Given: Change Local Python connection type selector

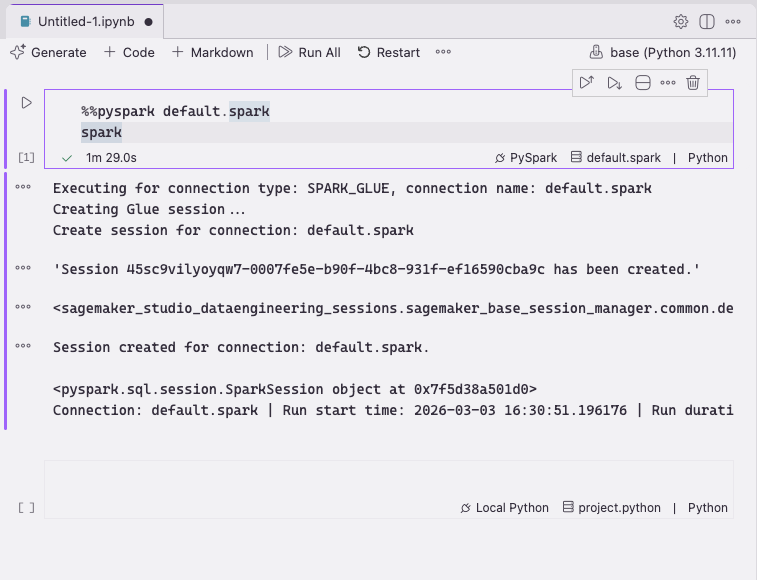Looking at the screenshot, I should (x=505, y=508).
